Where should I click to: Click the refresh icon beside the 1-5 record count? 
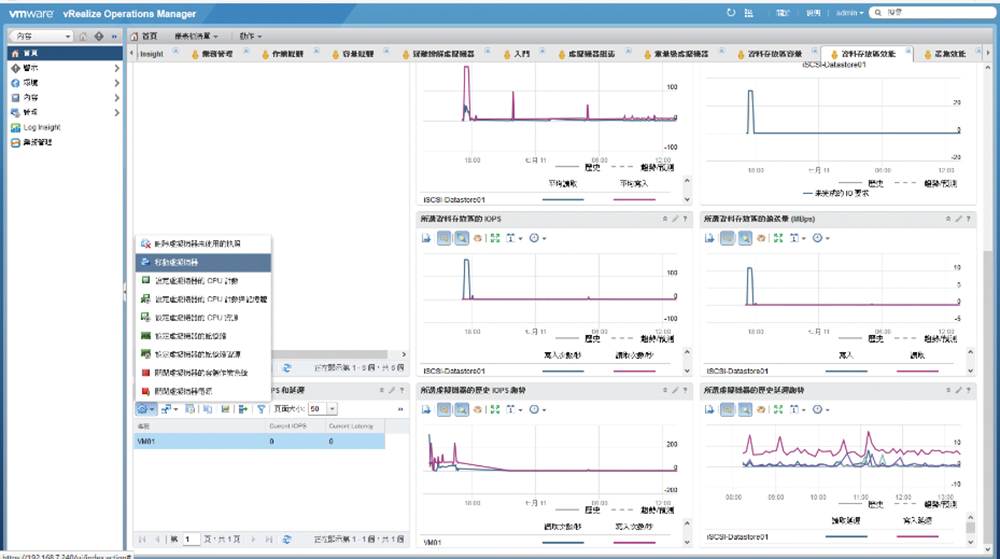click(x=287, y=368)
